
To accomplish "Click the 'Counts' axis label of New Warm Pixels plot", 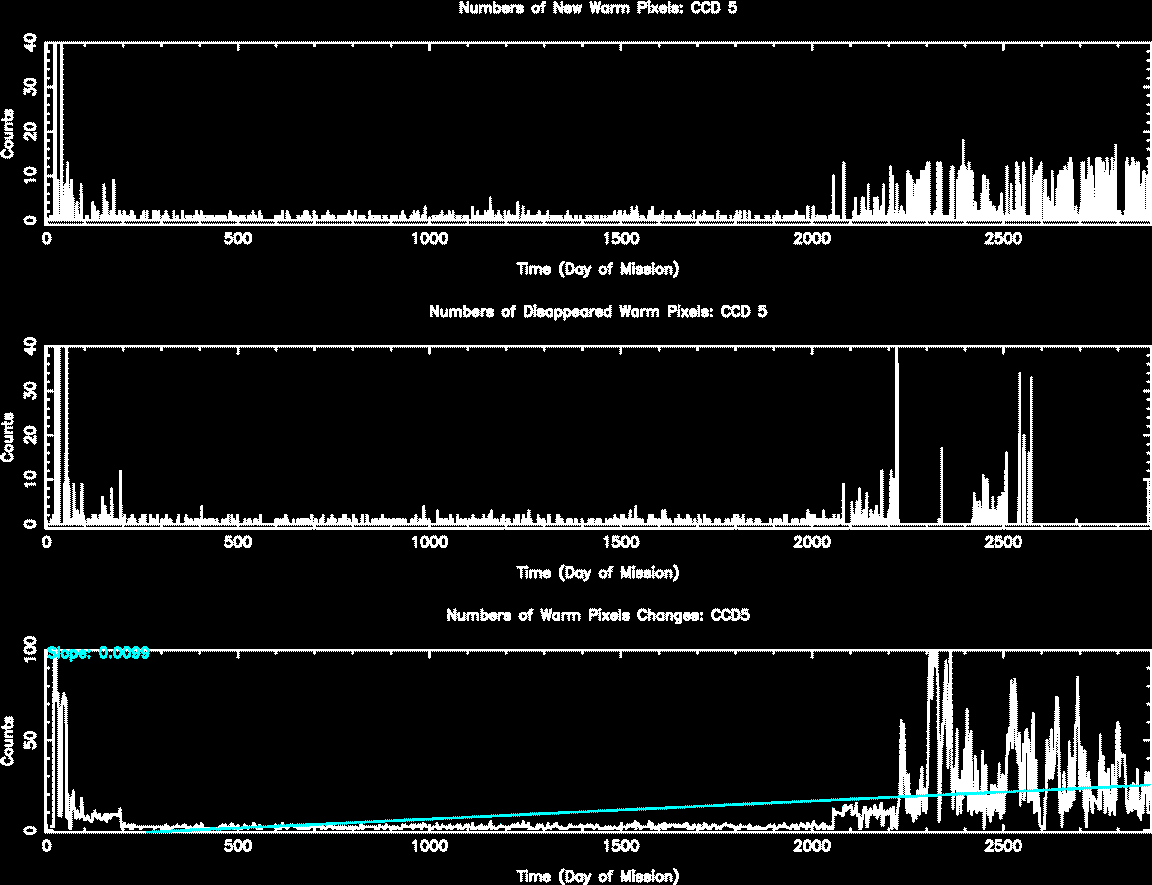I will (7, 133).
